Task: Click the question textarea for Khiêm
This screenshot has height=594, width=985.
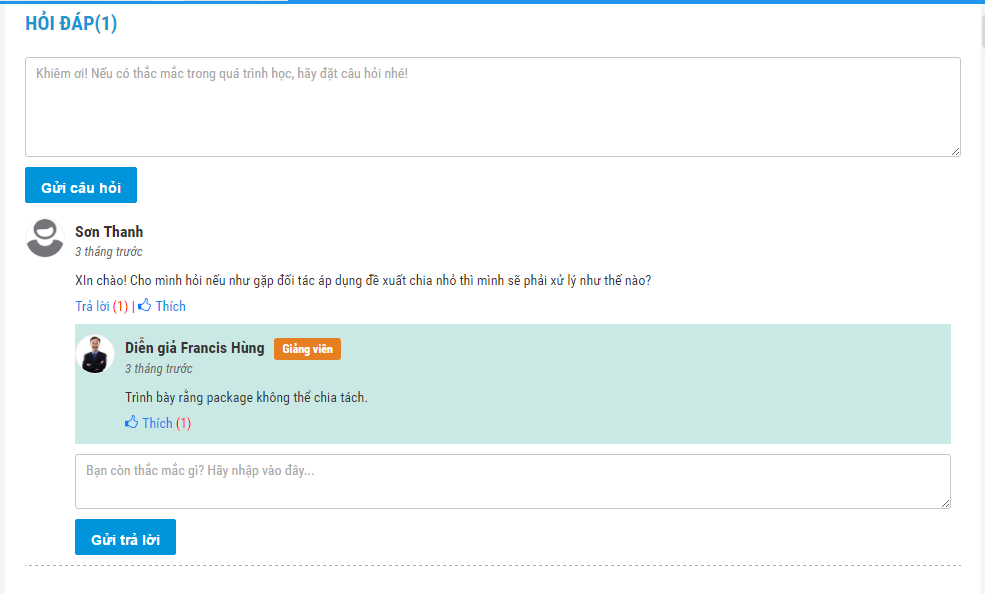Action: [x=492, y=107]
